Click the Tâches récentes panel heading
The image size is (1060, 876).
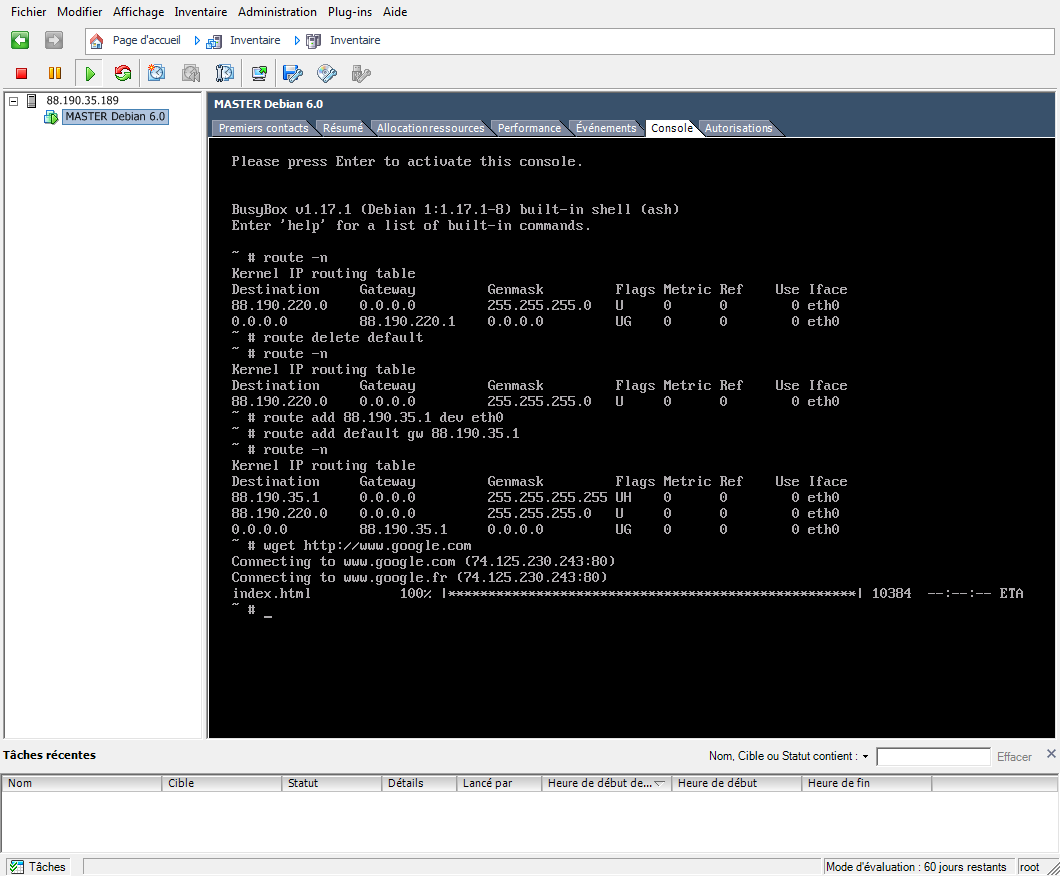pos(49,755)
